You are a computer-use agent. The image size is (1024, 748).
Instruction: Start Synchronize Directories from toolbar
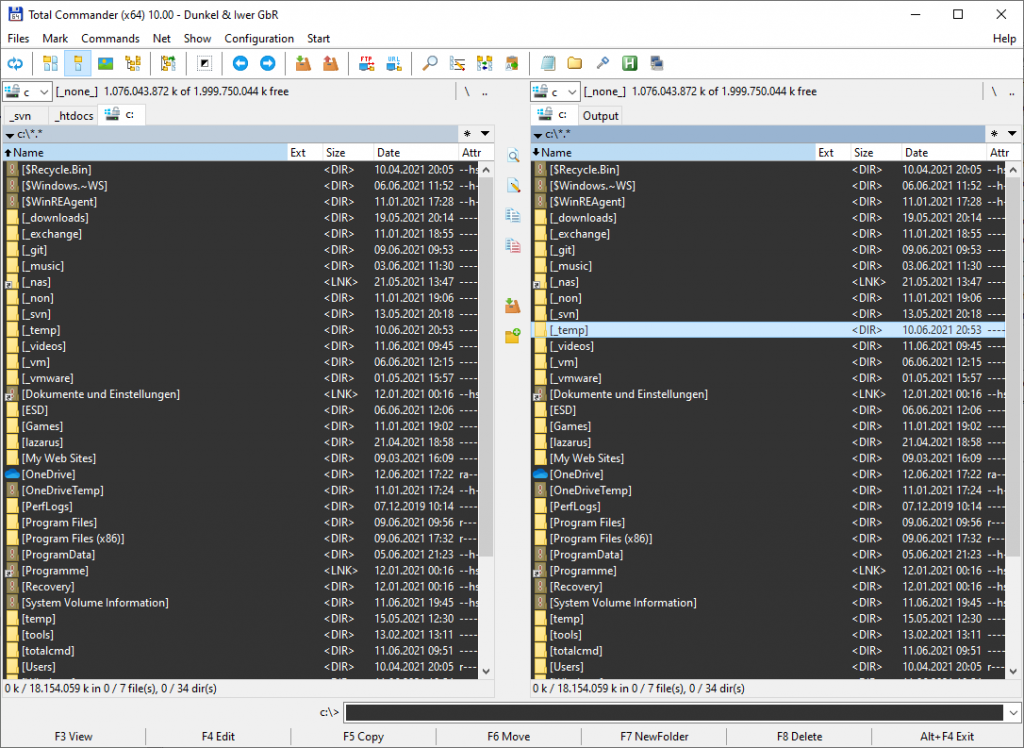tap(484, 63)
